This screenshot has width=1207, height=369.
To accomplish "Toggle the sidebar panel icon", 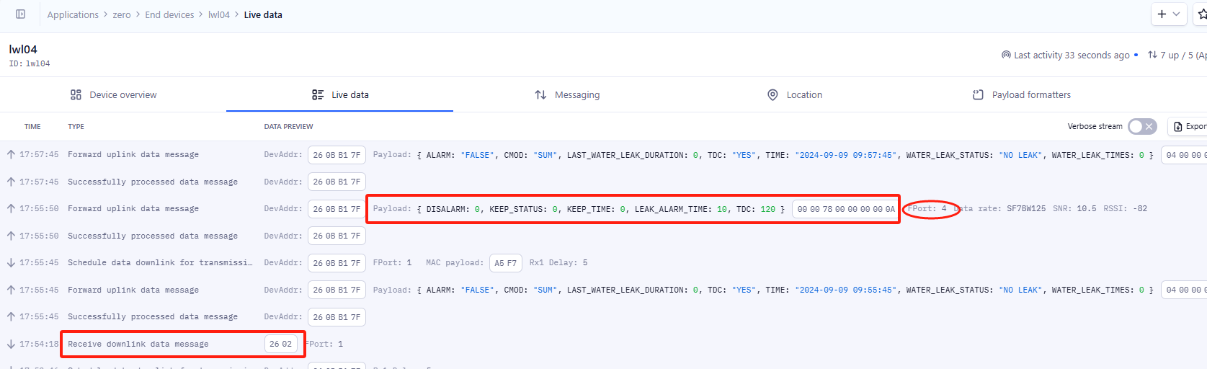I will (20, 14).
